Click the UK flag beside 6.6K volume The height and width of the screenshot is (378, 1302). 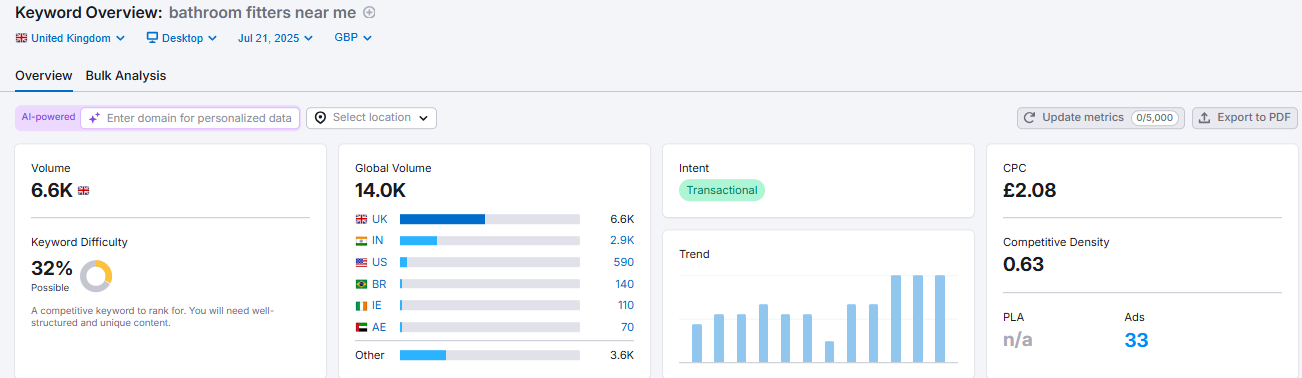point(84,190)
